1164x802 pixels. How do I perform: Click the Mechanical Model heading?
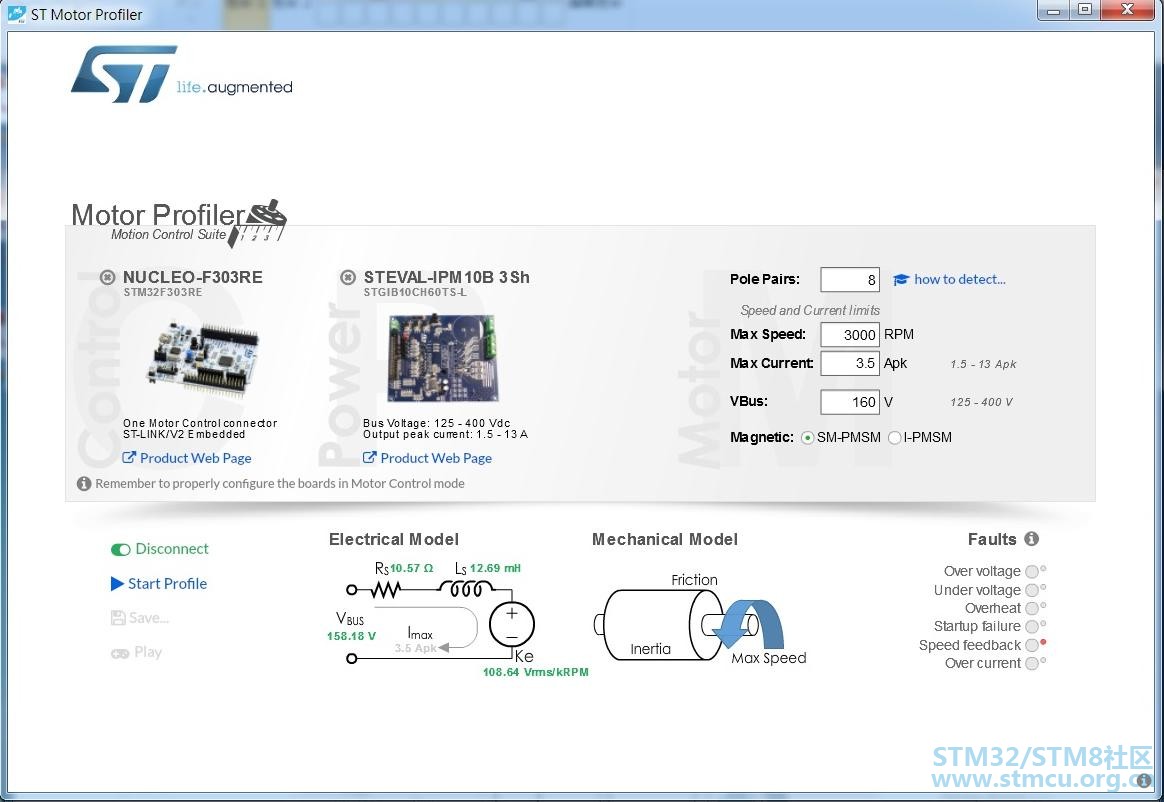(665, 540)
